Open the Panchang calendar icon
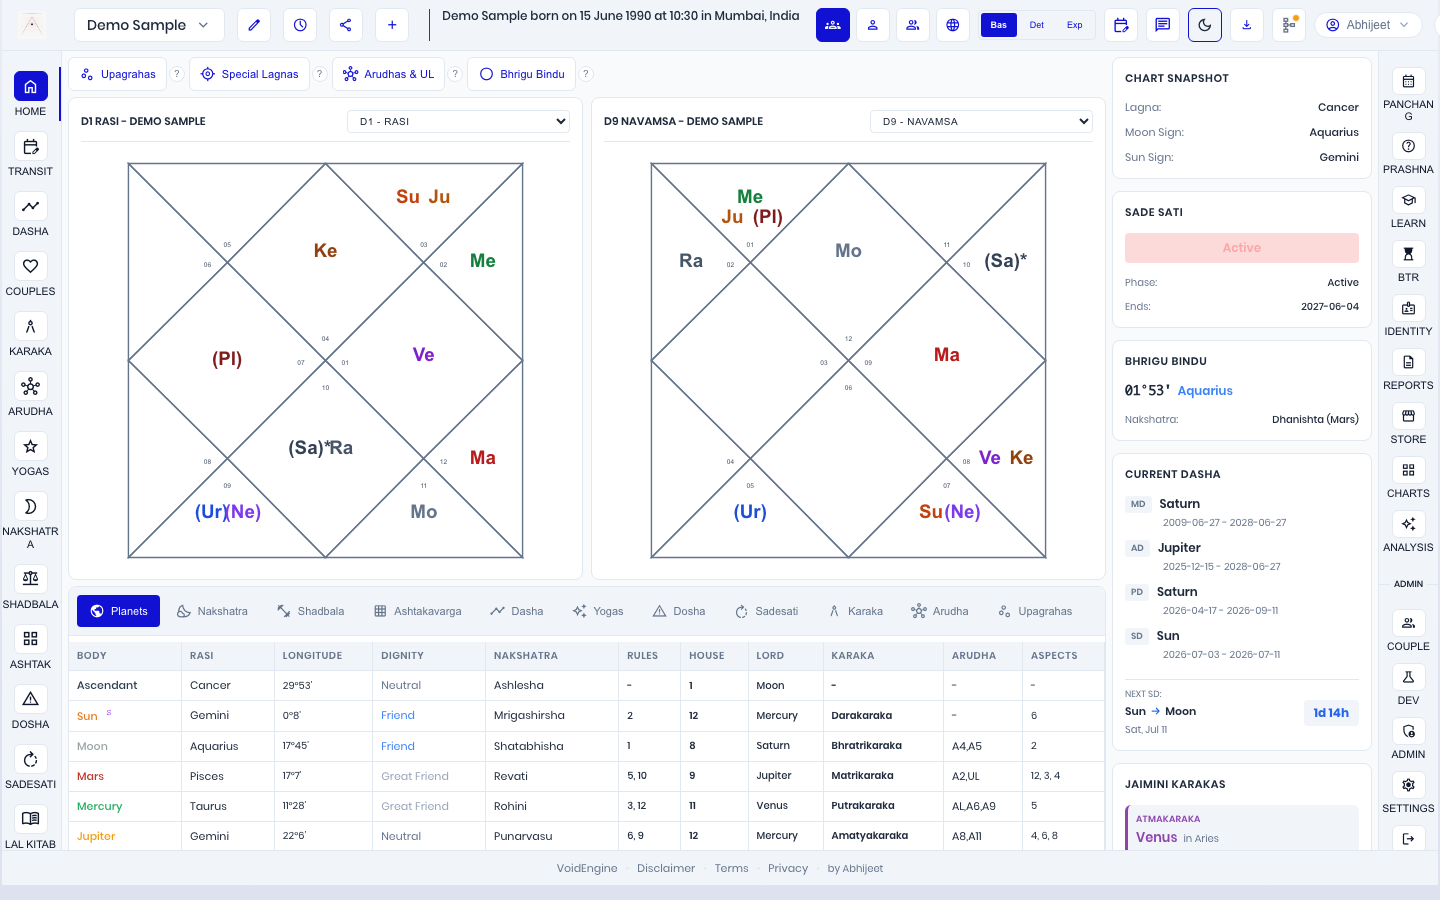This screenshot has height=900, width=1440. [1408, 81]
